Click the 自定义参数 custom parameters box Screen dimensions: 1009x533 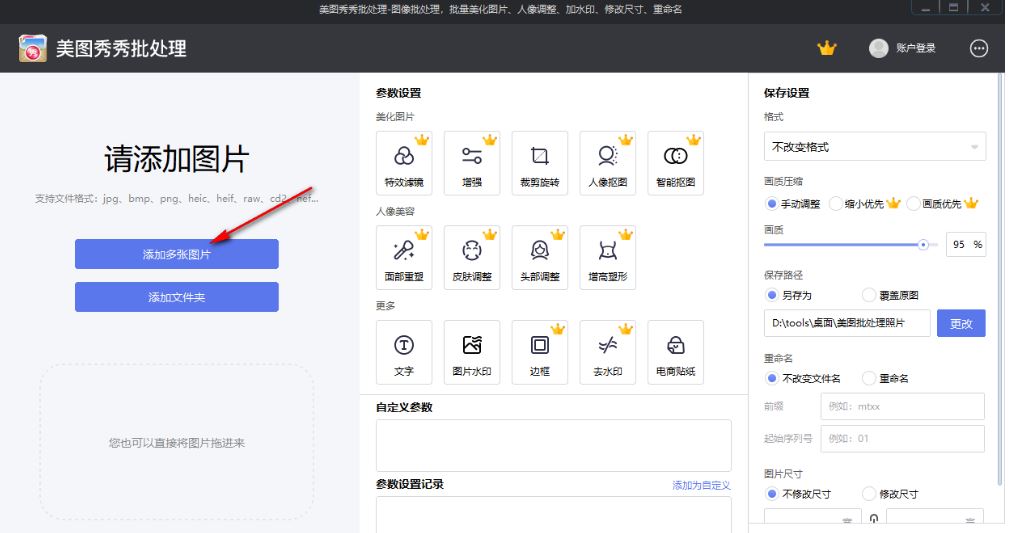[x=553, y=445]
